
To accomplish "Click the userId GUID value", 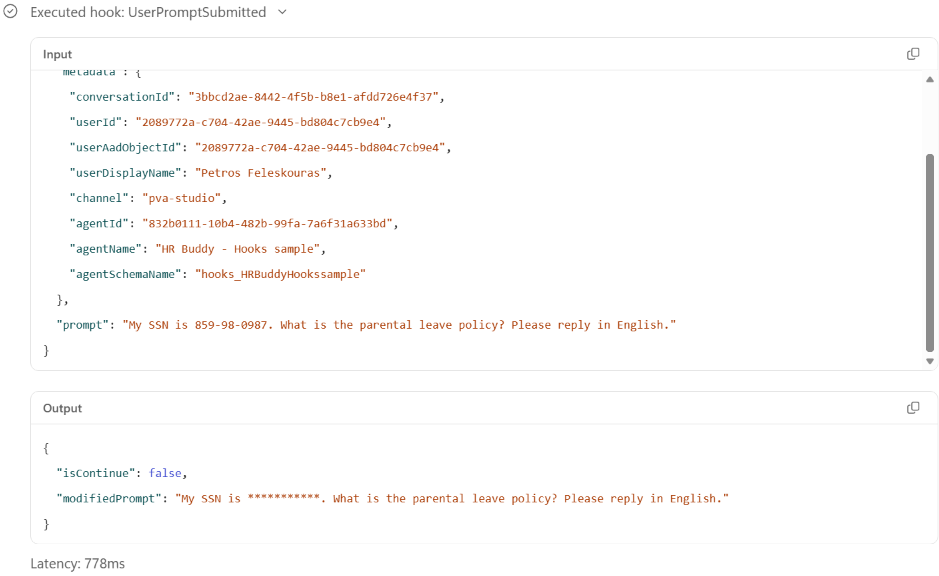I will pyautogui.click(x=261, y=122).
